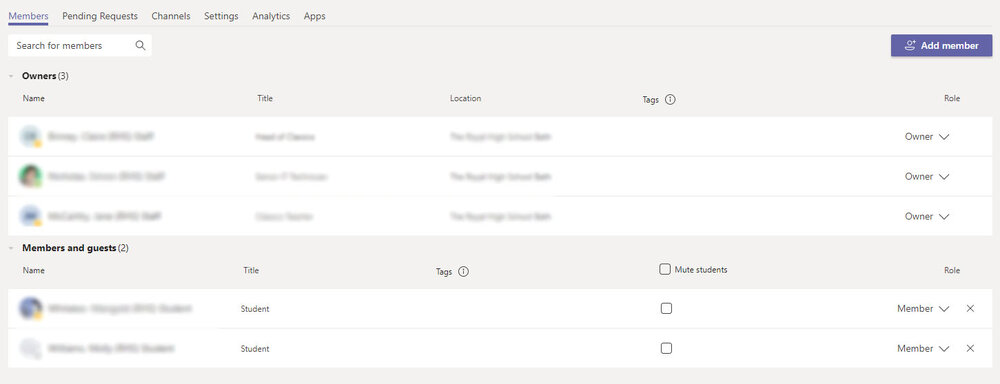The height and width of the screenshot is (384, 1000).
Task: Click the Role header under Members and guests
Action: click(952, 270)
